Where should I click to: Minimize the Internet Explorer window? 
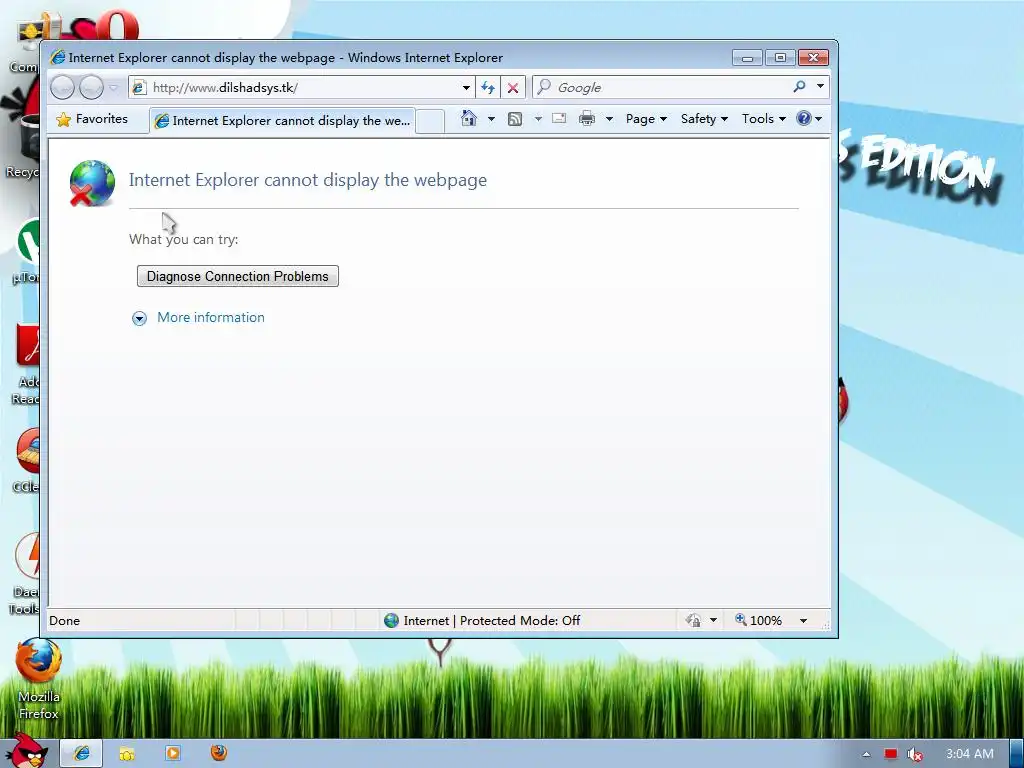click(x=747, y=58)
